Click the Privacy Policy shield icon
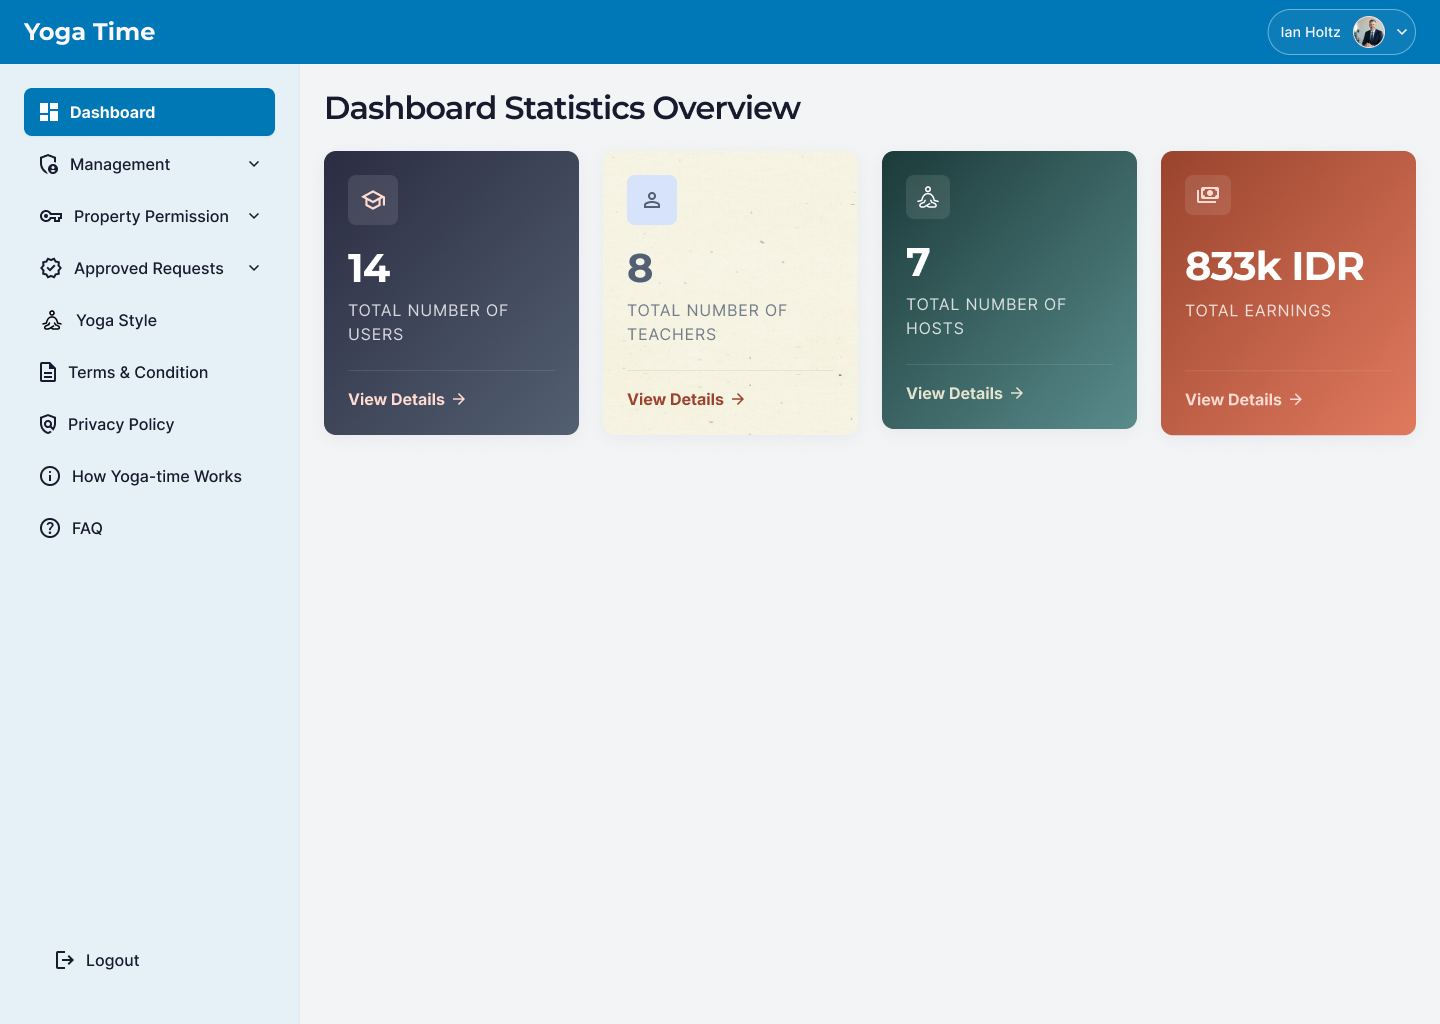The image size is (1440, 1024). coord(48,424)
